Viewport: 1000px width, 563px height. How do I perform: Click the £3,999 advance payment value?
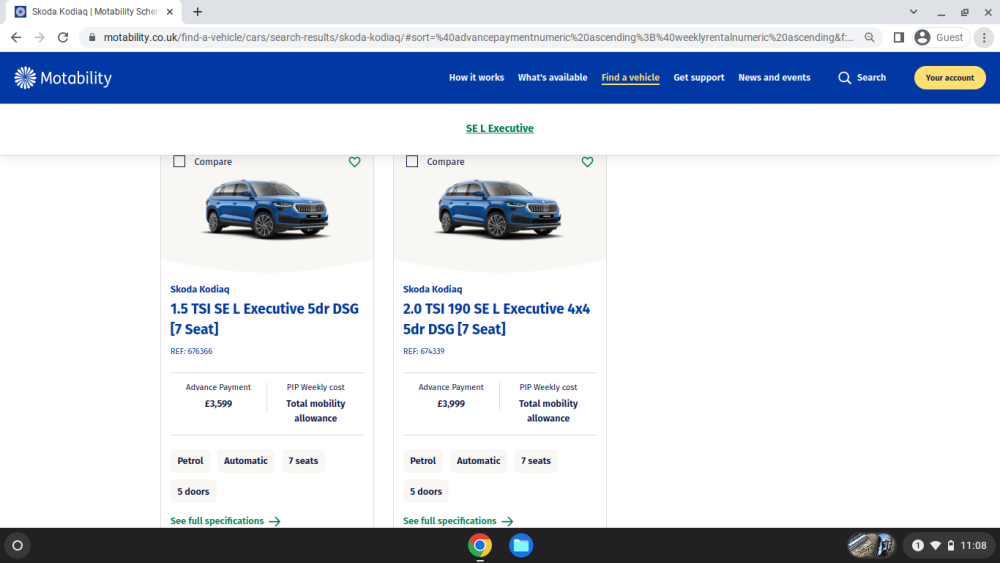click(x=451, y=404)
